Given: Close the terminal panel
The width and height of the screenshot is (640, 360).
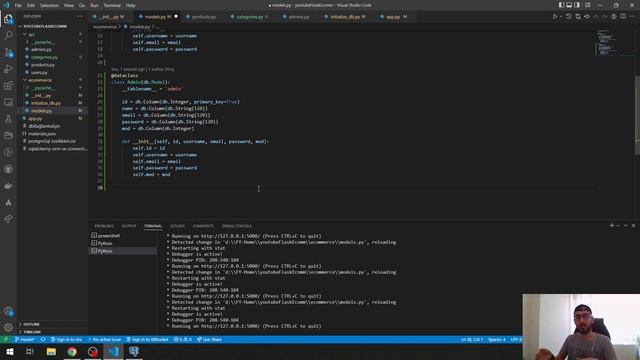Looking at the screenshot, I should (x=633, y=226).
